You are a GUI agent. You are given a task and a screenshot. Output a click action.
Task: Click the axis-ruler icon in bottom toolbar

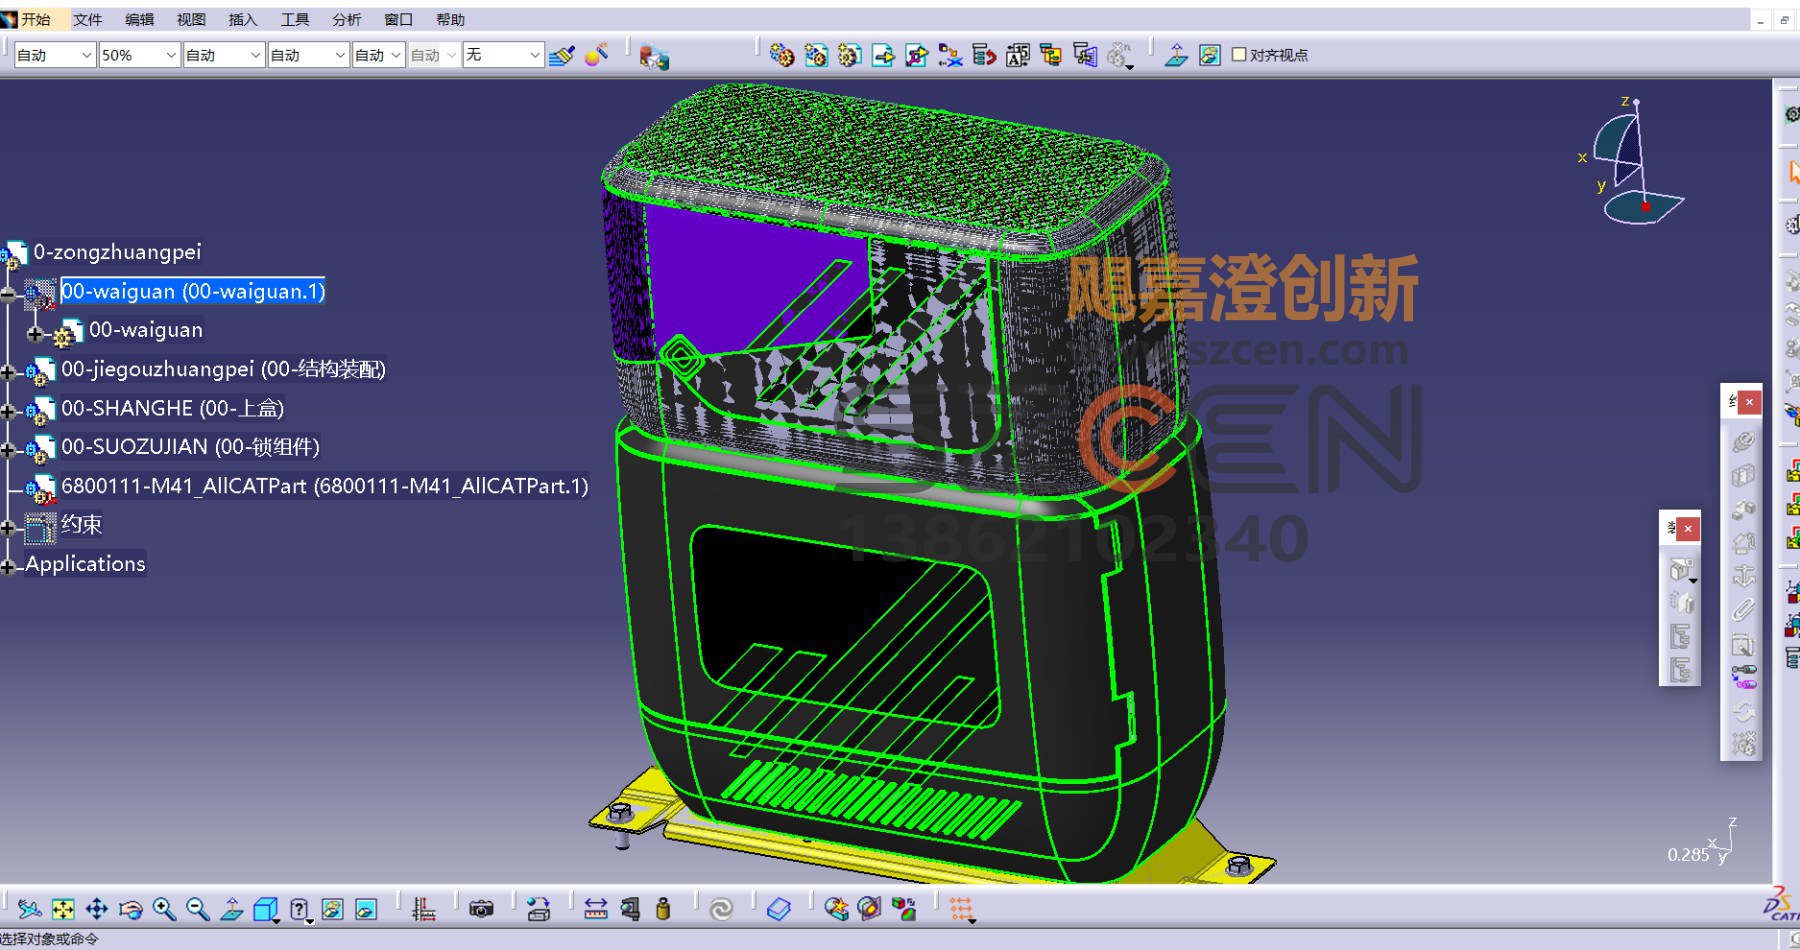click(424, 909)
